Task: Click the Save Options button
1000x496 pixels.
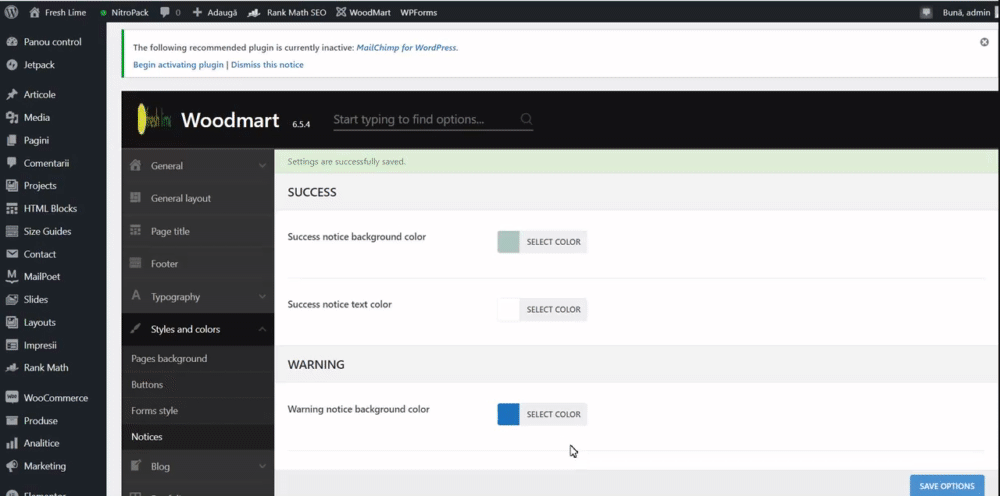Action: [x=947, y=486]
